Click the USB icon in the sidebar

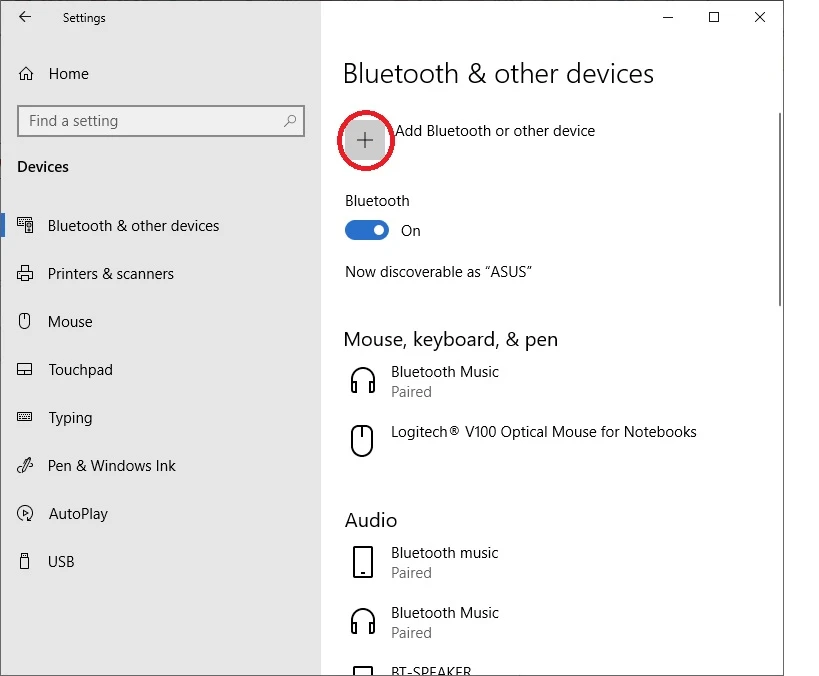(26, 562)
